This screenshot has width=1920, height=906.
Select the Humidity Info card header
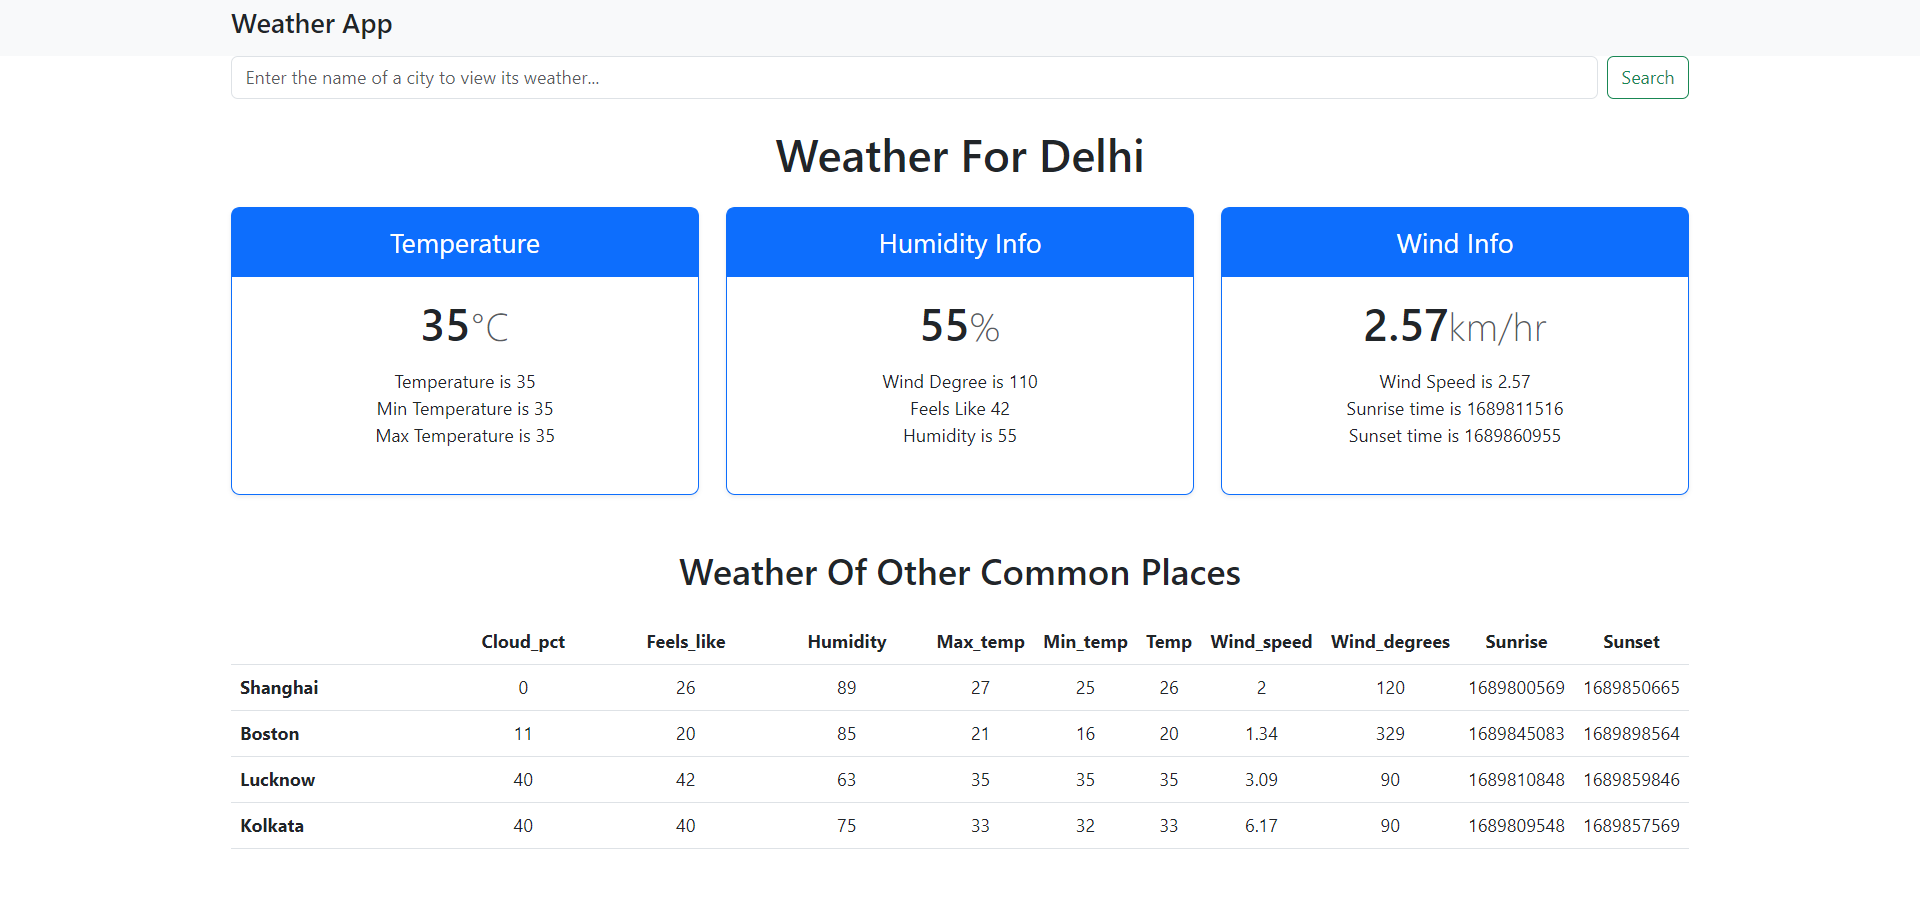959,242
